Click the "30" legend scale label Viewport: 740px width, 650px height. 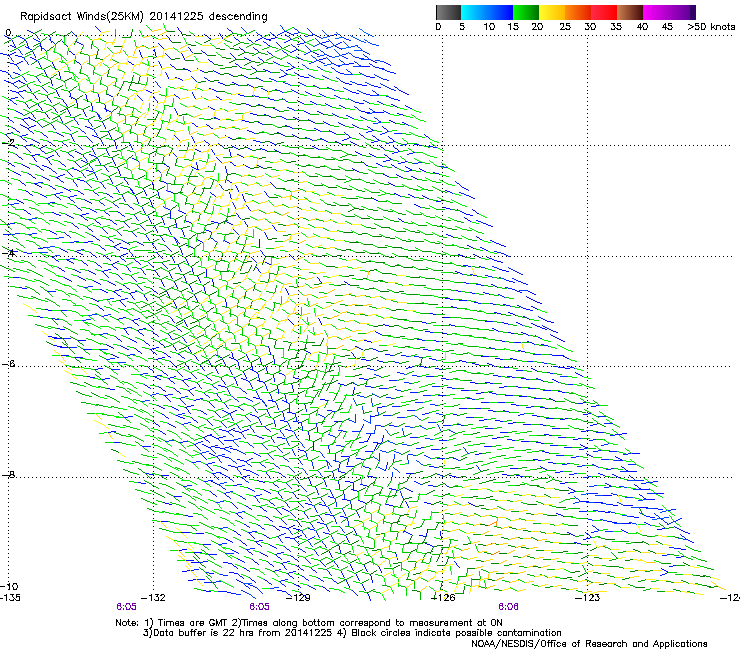590,27
